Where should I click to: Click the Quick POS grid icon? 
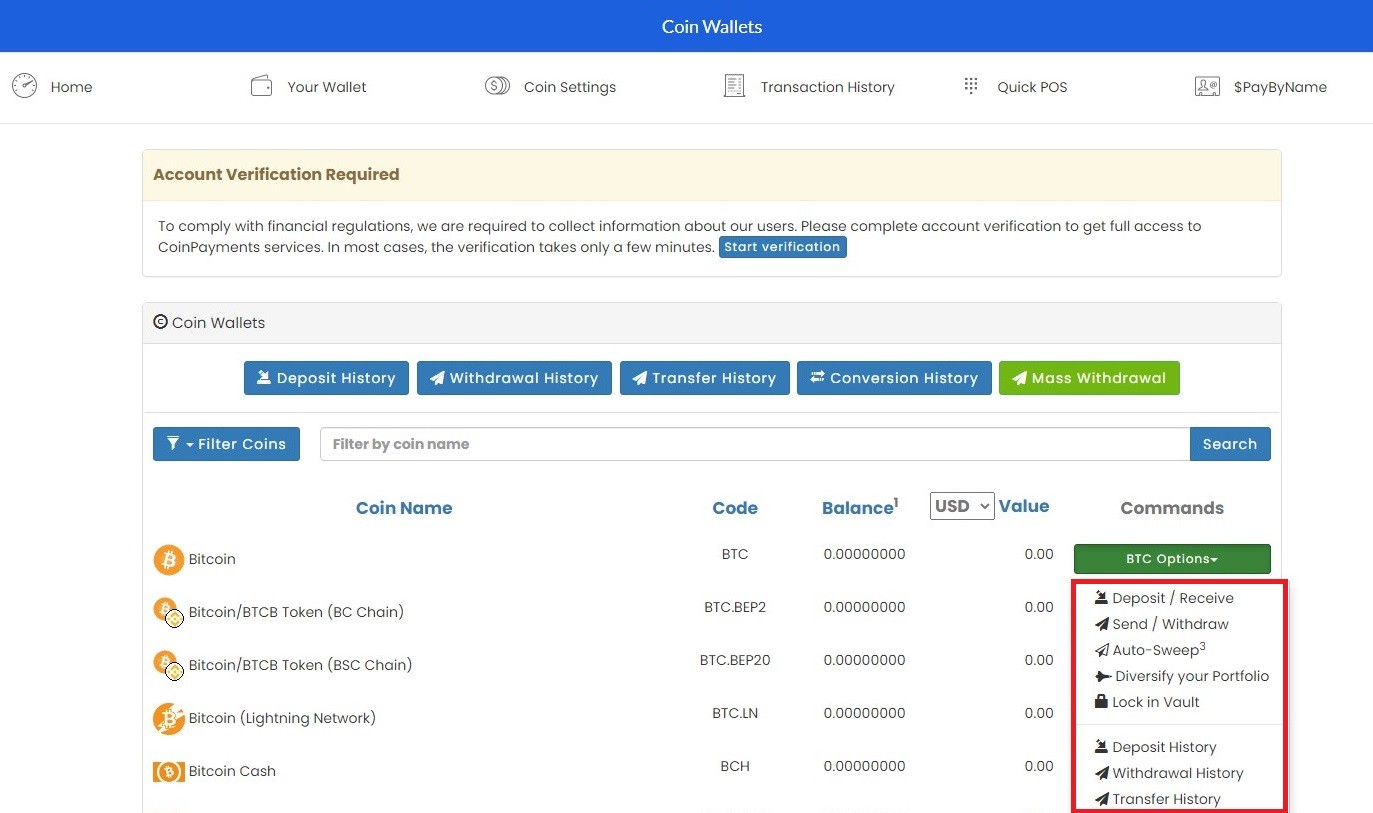(970, 86)
